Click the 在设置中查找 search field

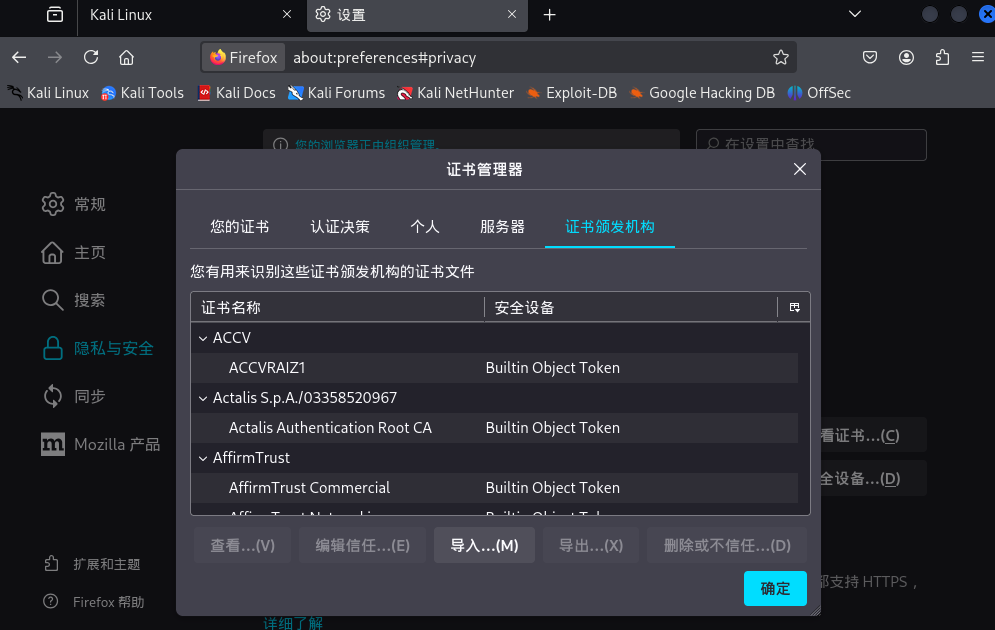click(811, 145)
